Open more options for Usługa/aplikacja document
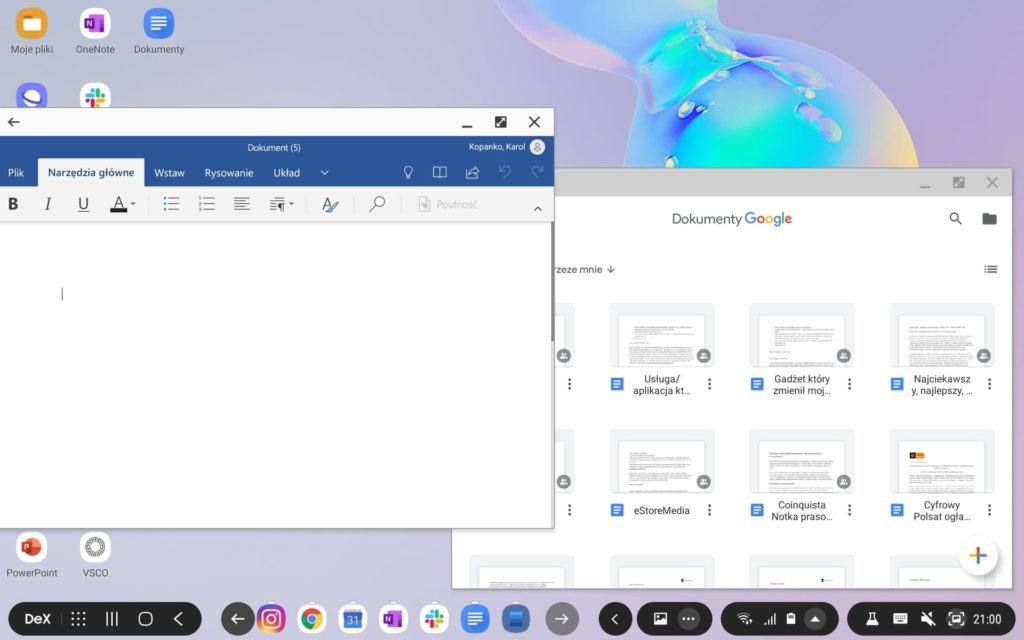The height and width of the screenshot is (640, 1024). 710,384
